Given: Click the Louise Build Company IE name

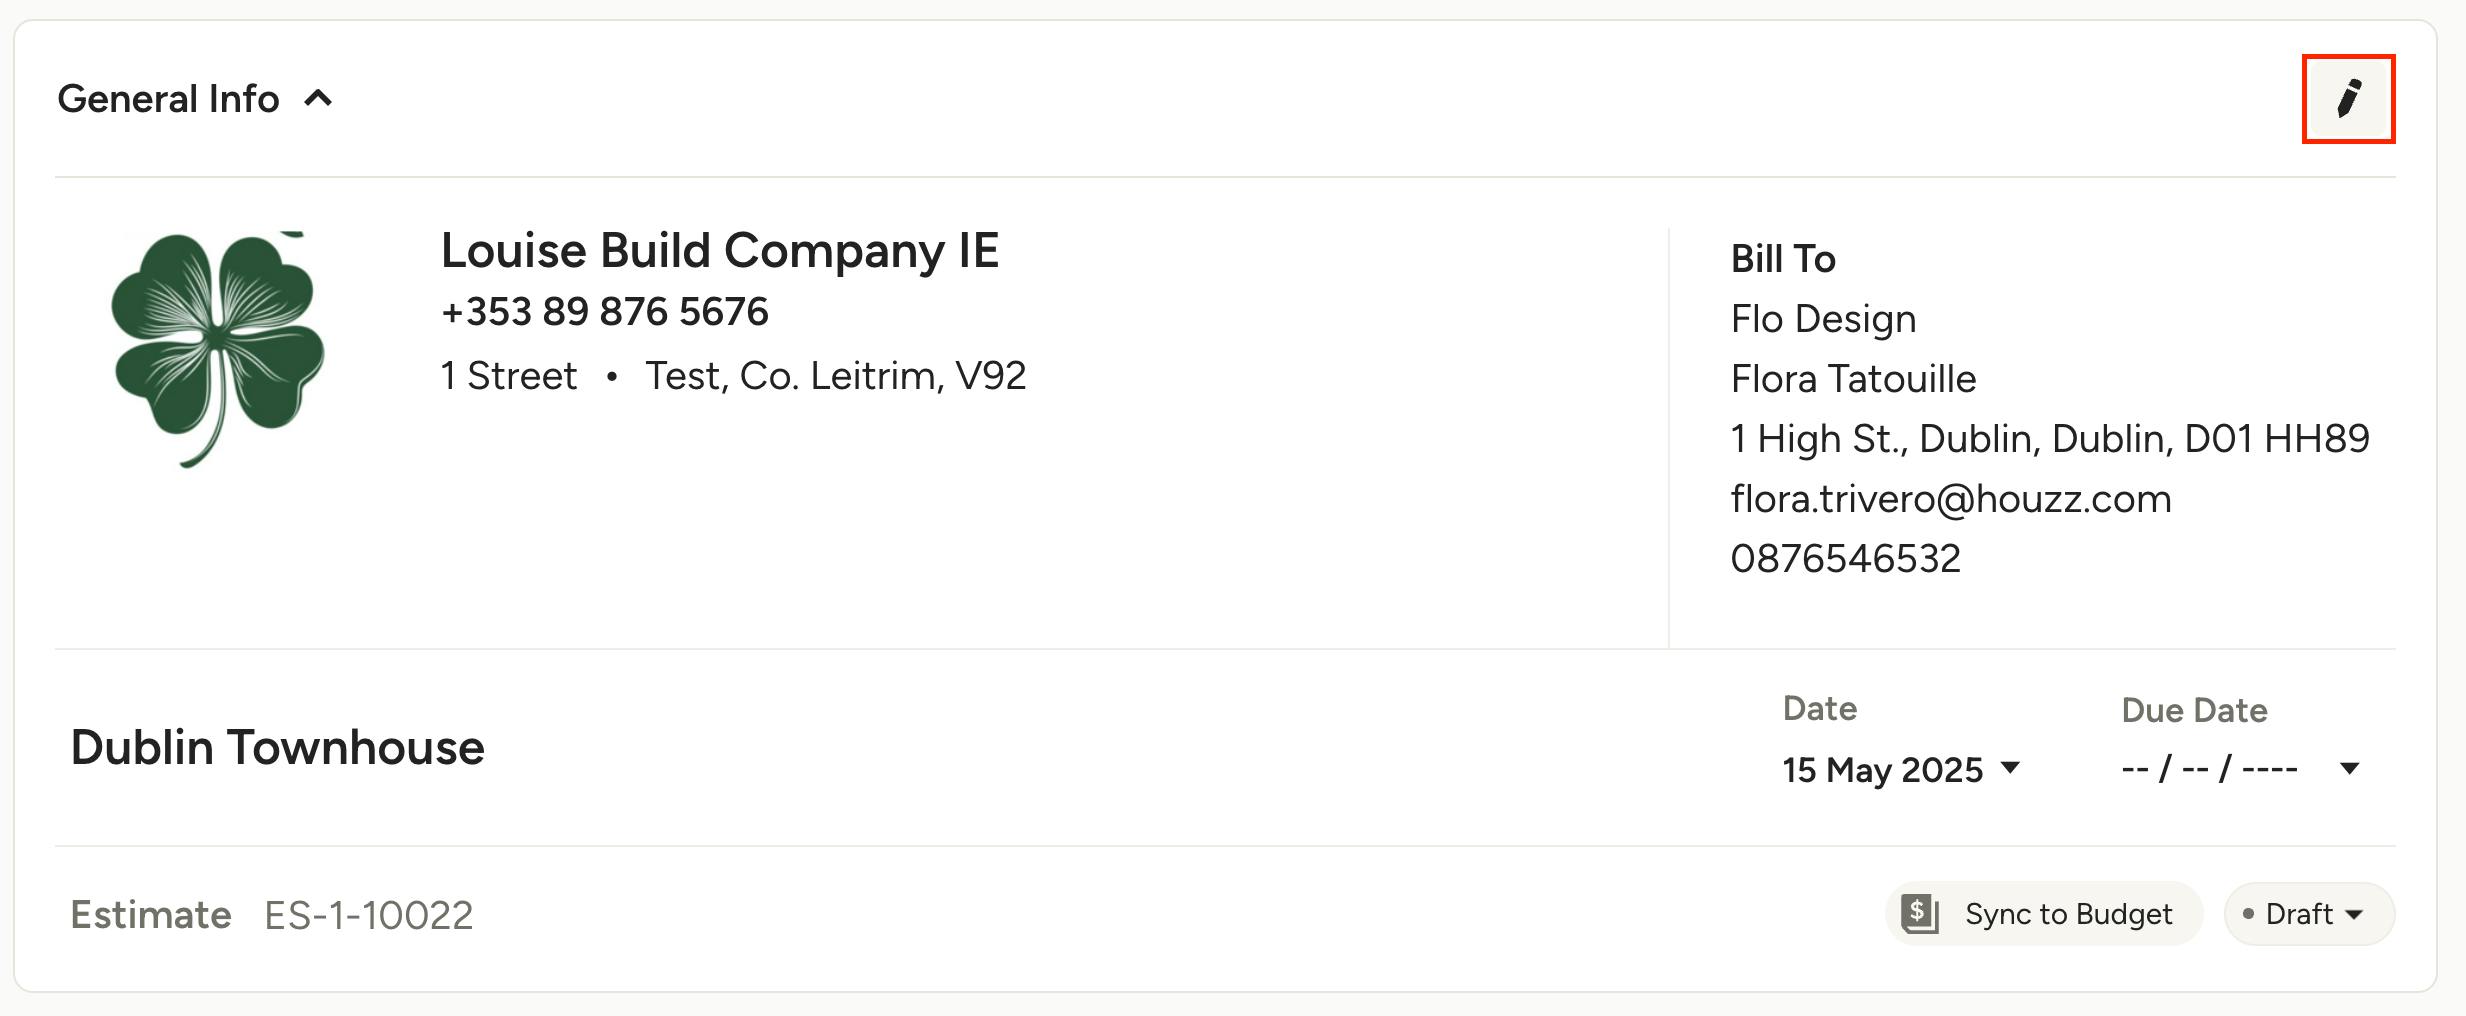Looking at the screenshot, I should click(720, 250).
